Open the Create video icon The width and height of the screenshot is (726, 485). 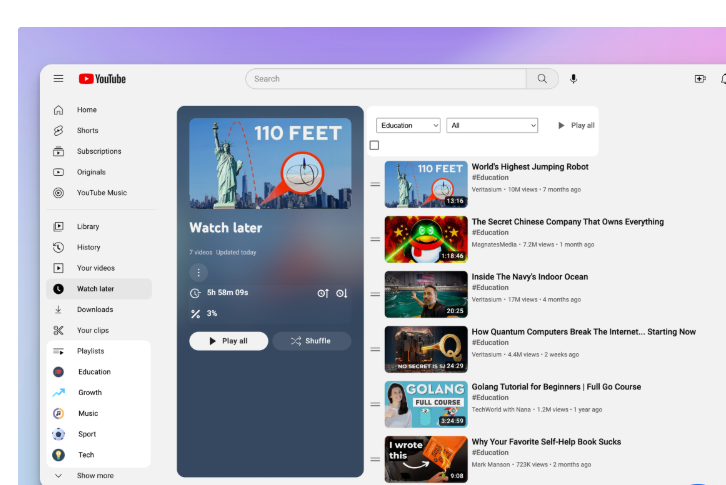point(700,79)
